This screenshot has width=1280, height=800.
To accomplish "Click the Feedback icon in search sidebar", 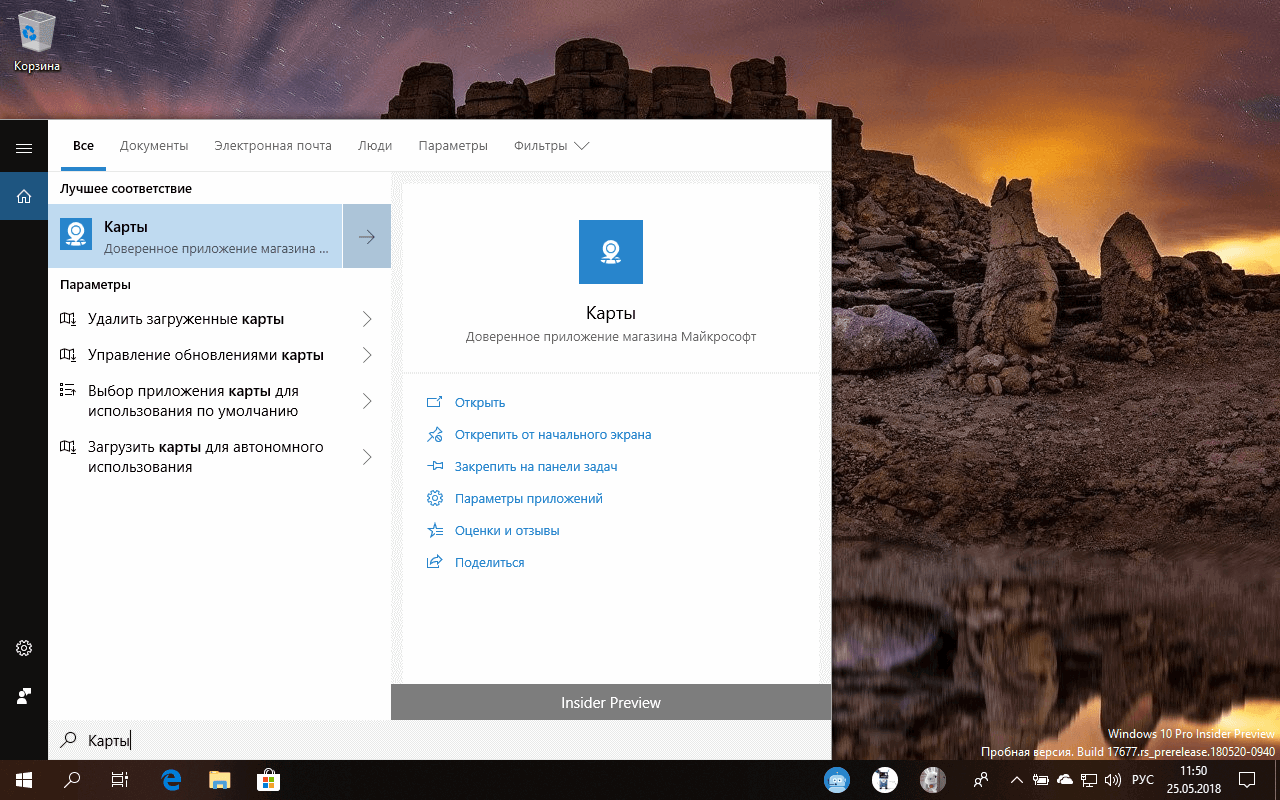I will click(24, 696).
